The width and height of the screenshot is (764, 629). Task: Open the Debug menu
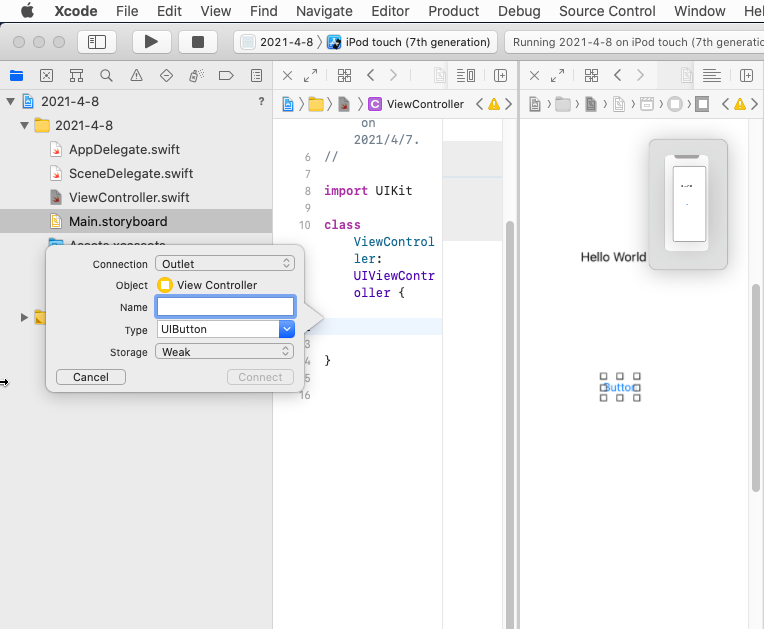(519, 11)
